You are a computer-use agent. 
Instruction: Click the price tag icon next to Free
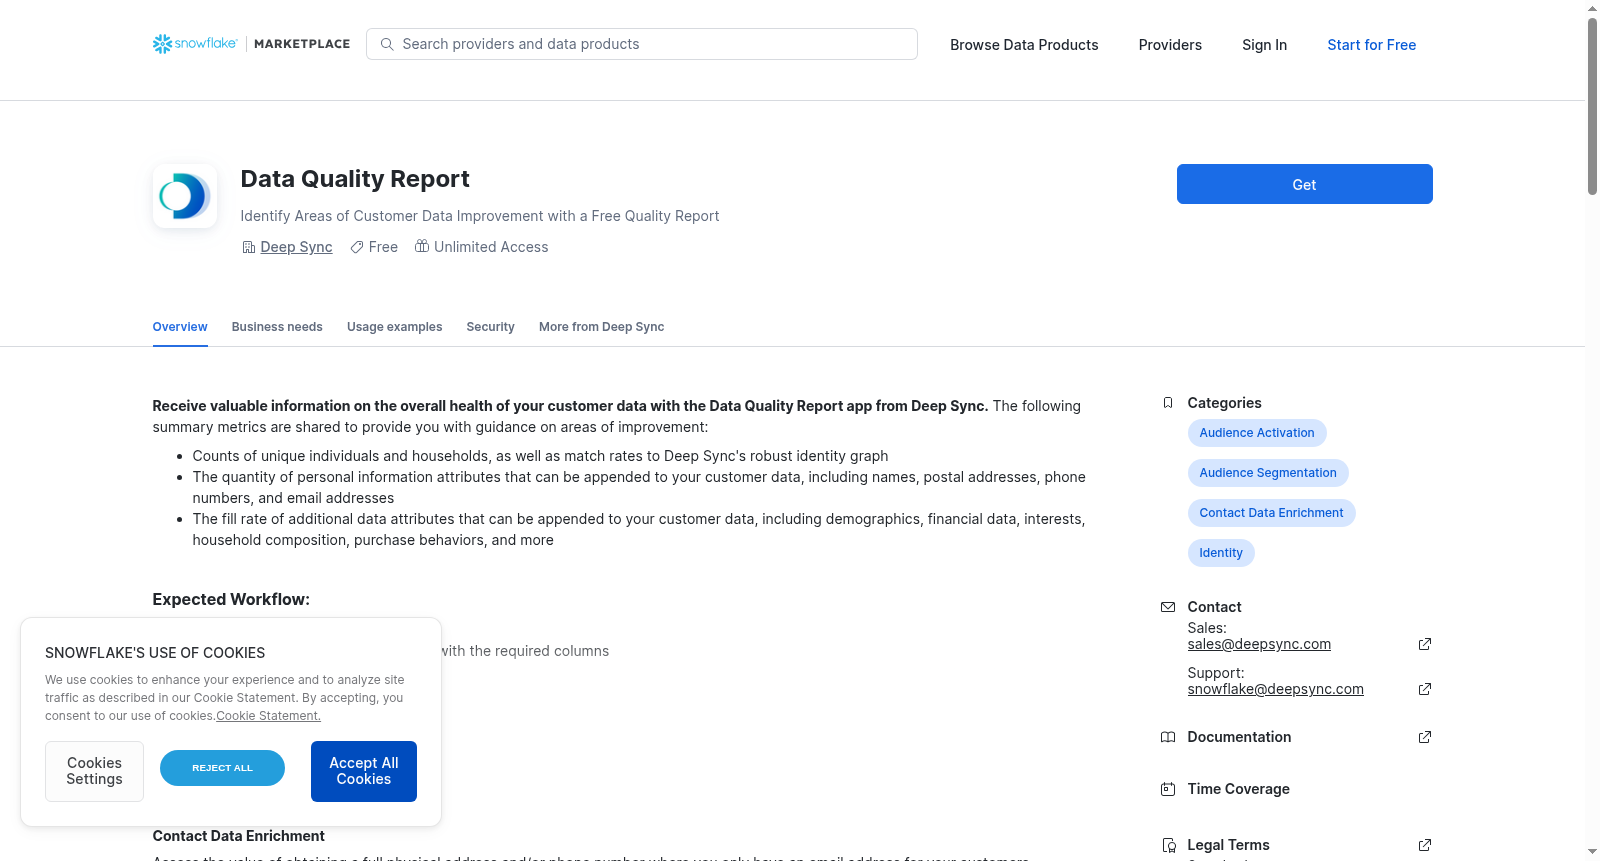357,247
